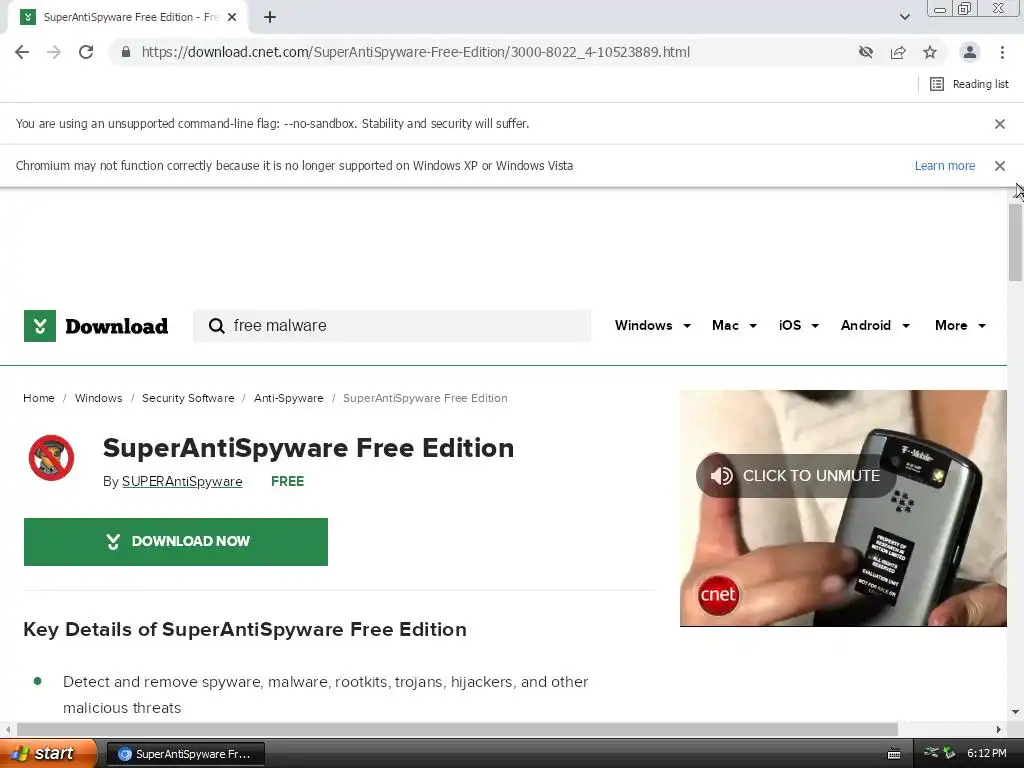Click the Key Details heading text
Image resolution: width=1024 pixels, height=768 pixels.
tap(245, 630)
